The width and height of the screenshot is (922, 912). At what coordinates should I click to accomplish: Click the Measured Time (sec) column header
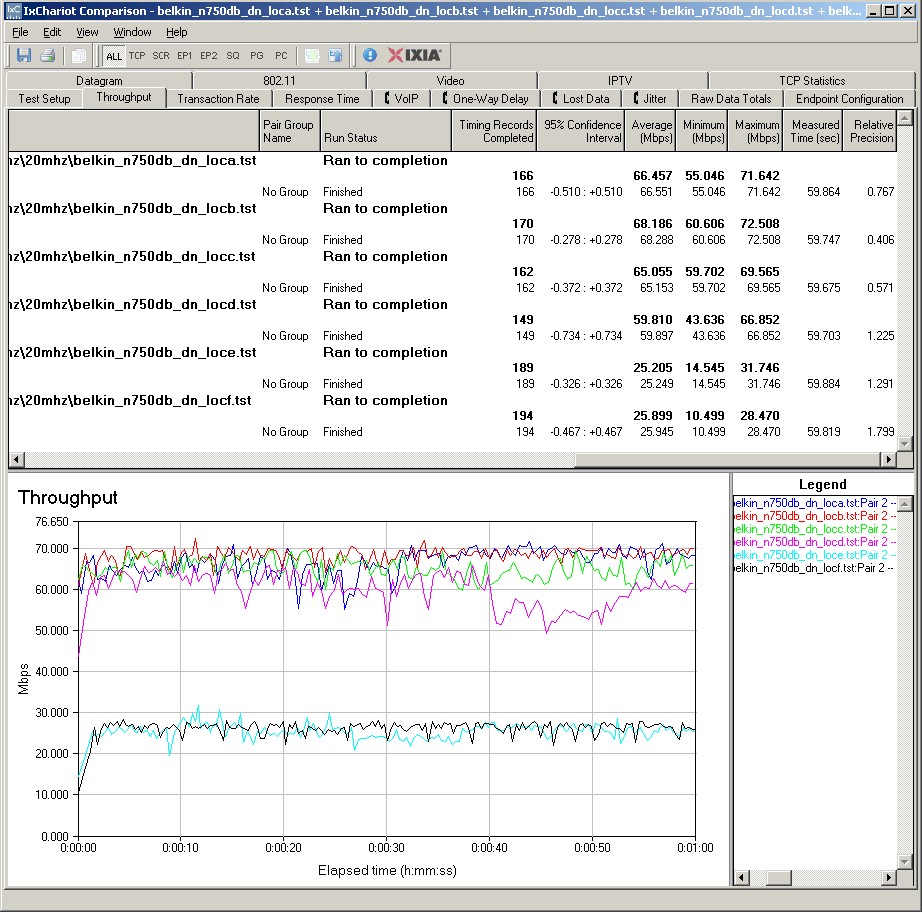click(813, 131)
